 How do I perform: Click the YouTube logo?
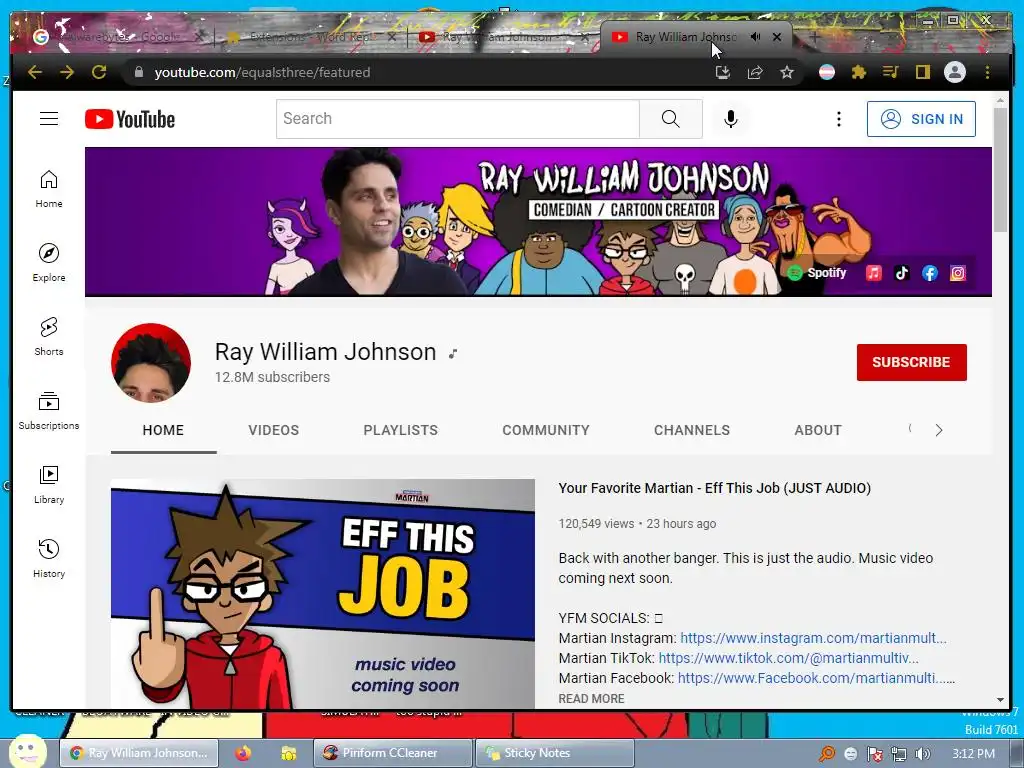coord(130,119)
